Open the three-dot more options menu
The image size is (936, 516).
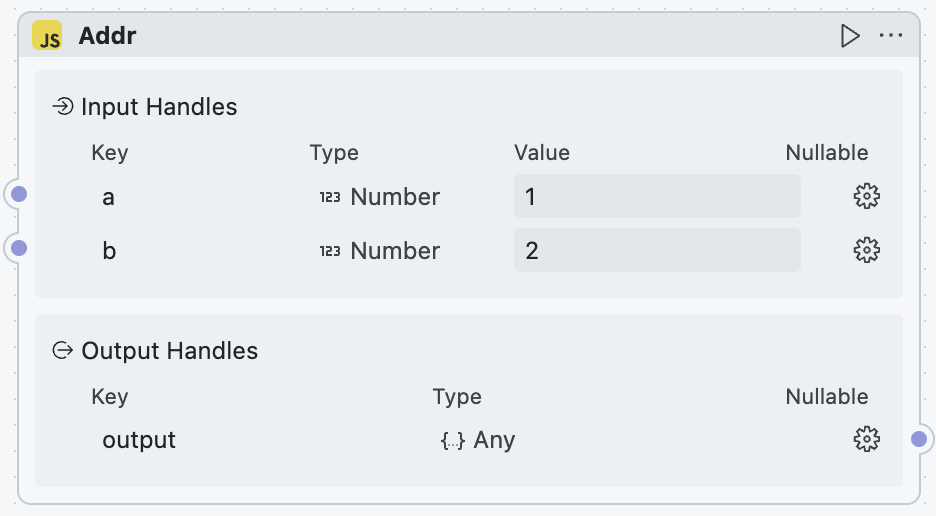point(891,37)
